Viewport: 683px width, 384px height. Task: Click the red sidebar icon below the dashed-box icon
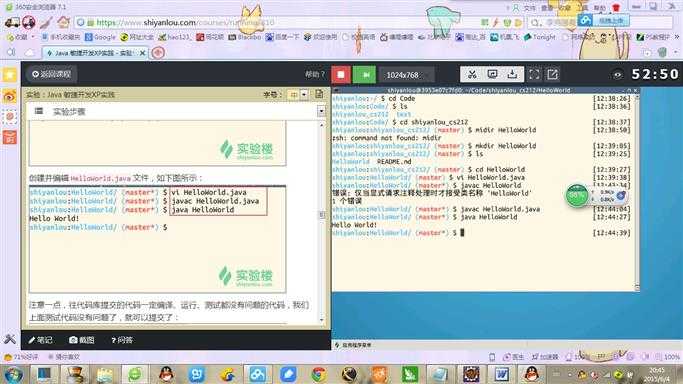pos(10,138)
